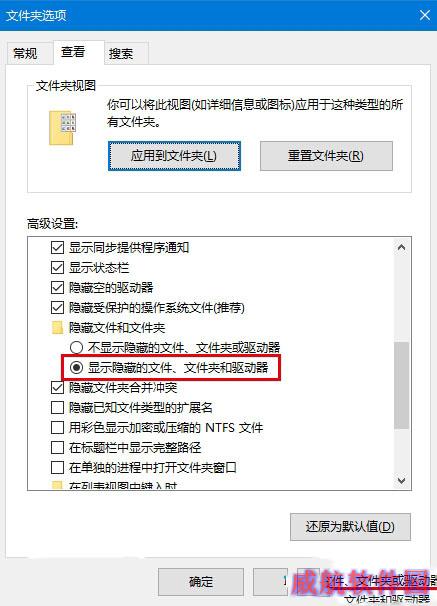This screenshot has height=606, width=437.
Task: Click the 隐藏文件和文件夹 folder icon
Action: [57, 328]
